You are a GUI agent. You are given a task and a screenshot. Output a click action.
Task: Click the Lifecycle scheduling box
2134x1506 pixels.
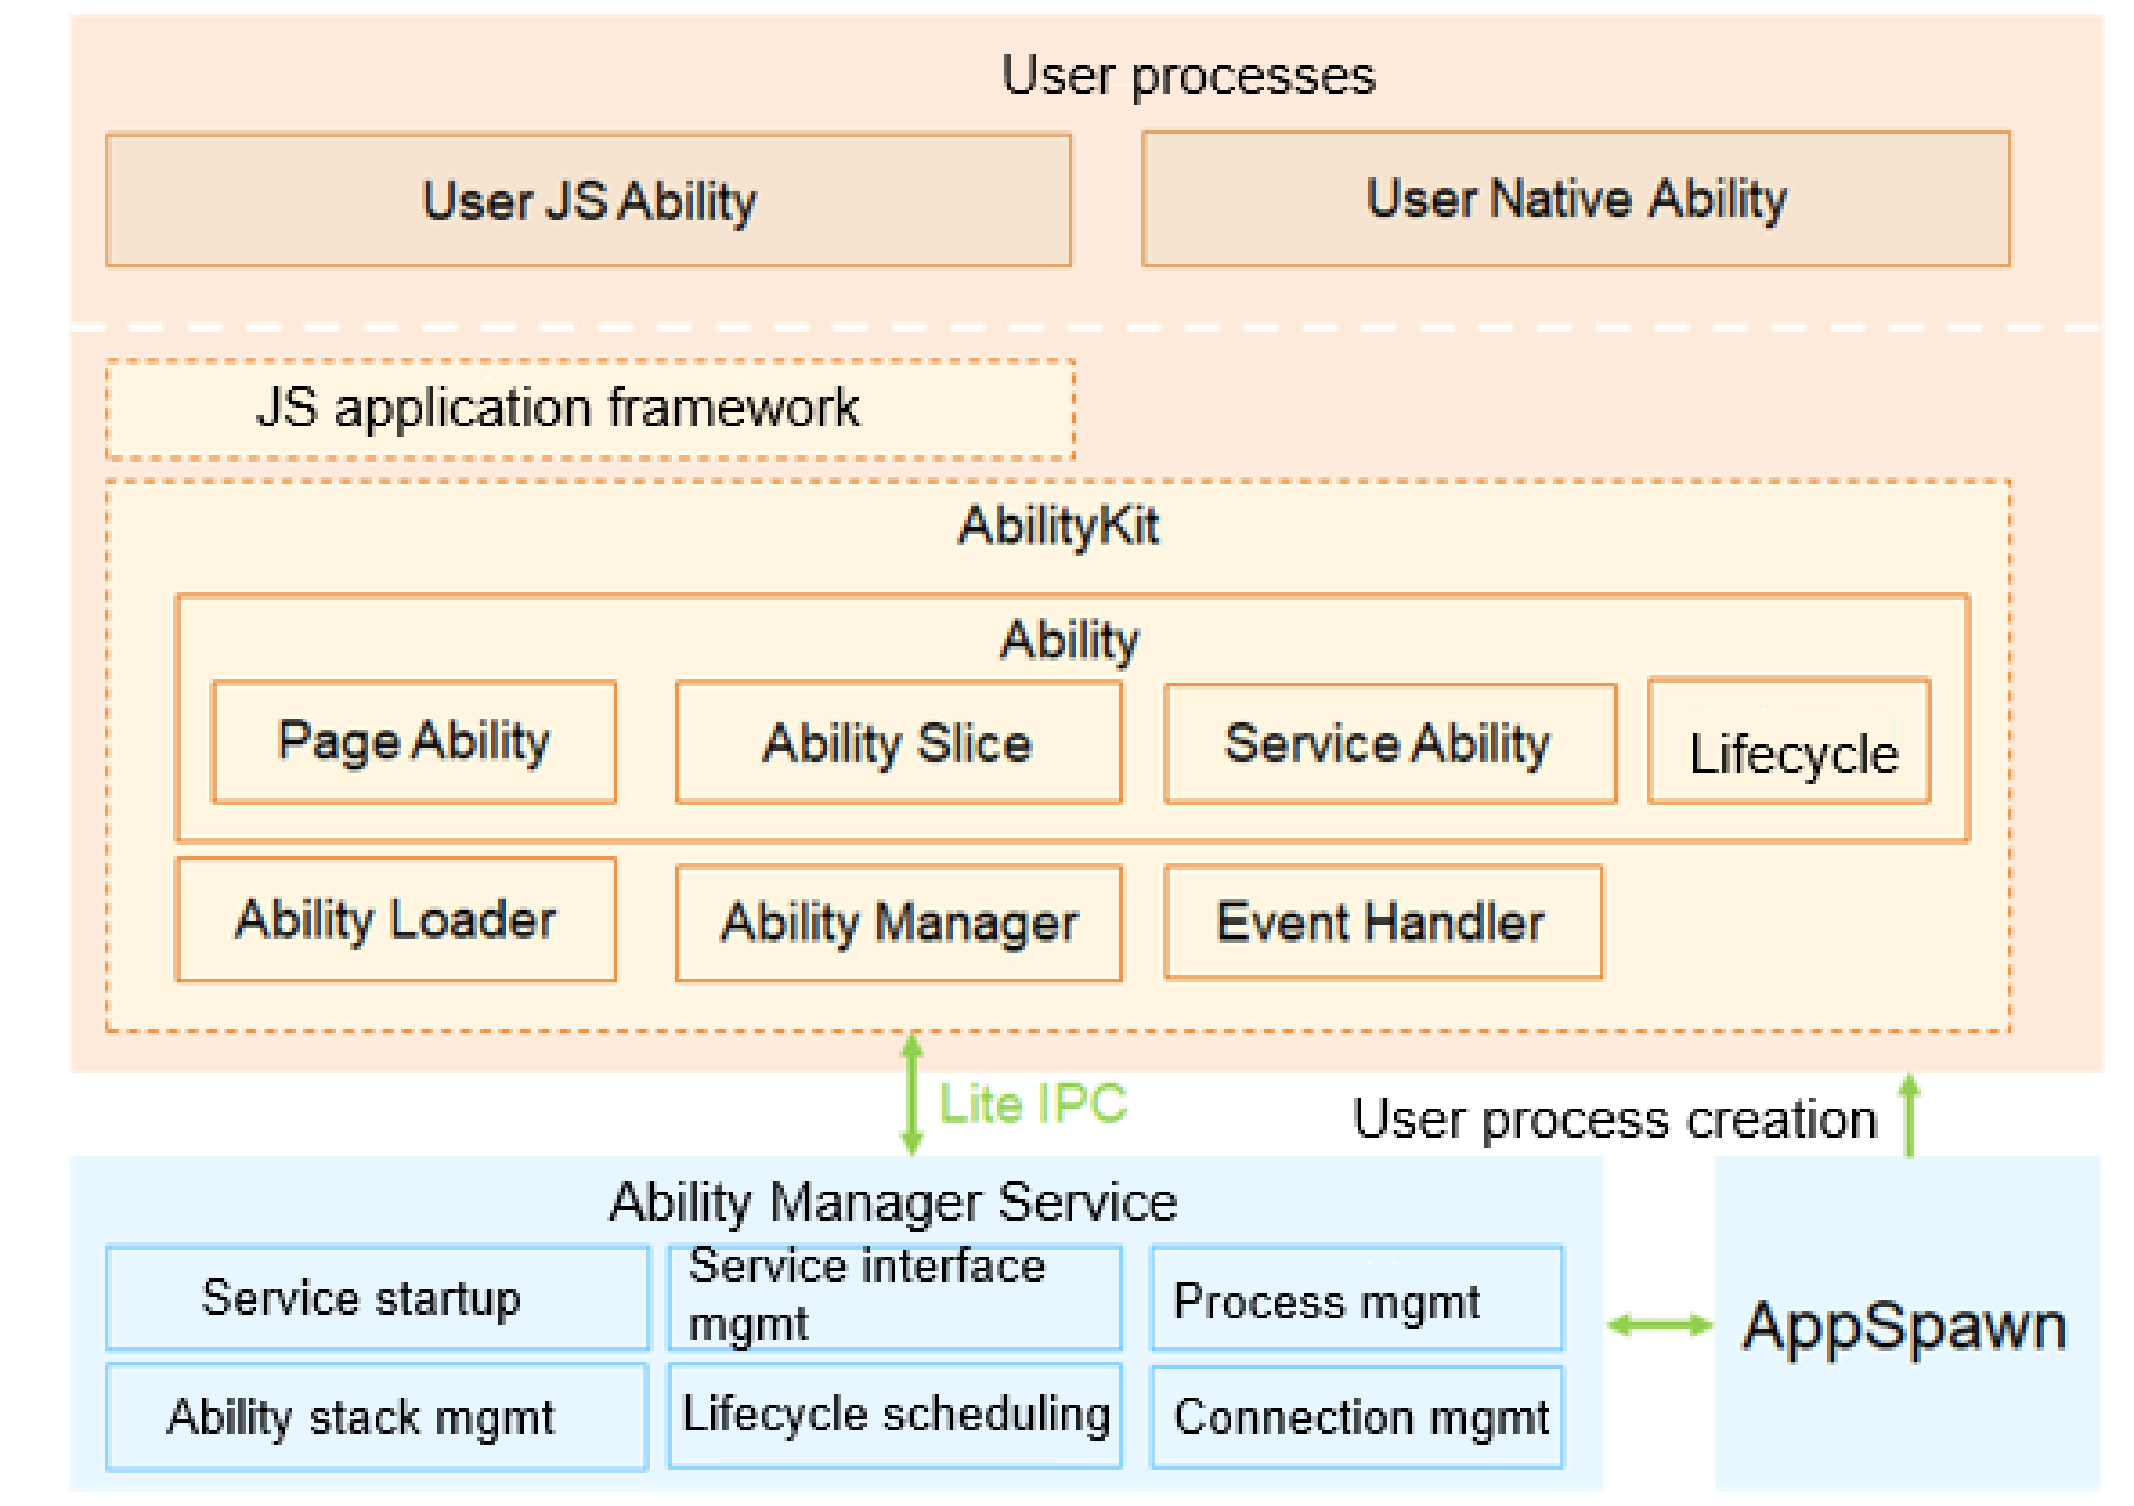(x=894, y=1415)
